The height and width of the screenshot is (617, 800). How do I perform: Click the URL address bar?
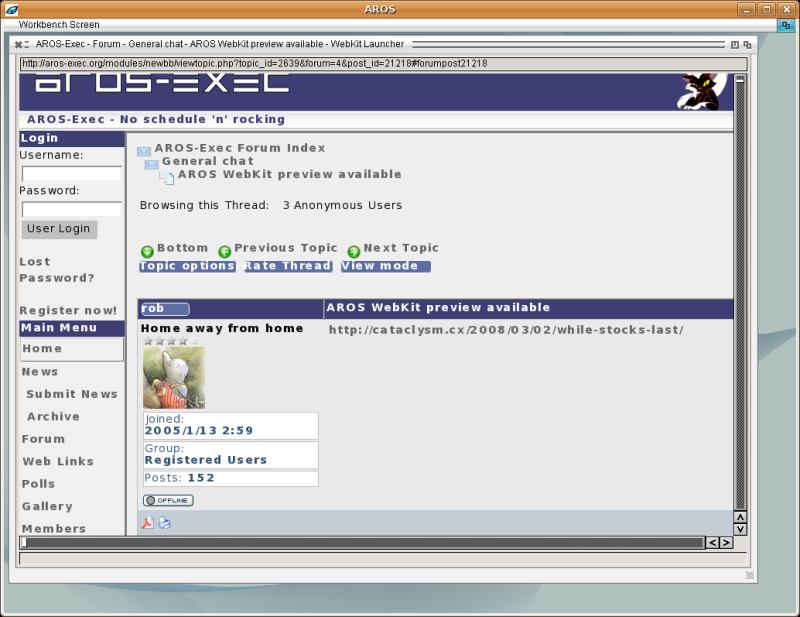(x=380, y=63)
